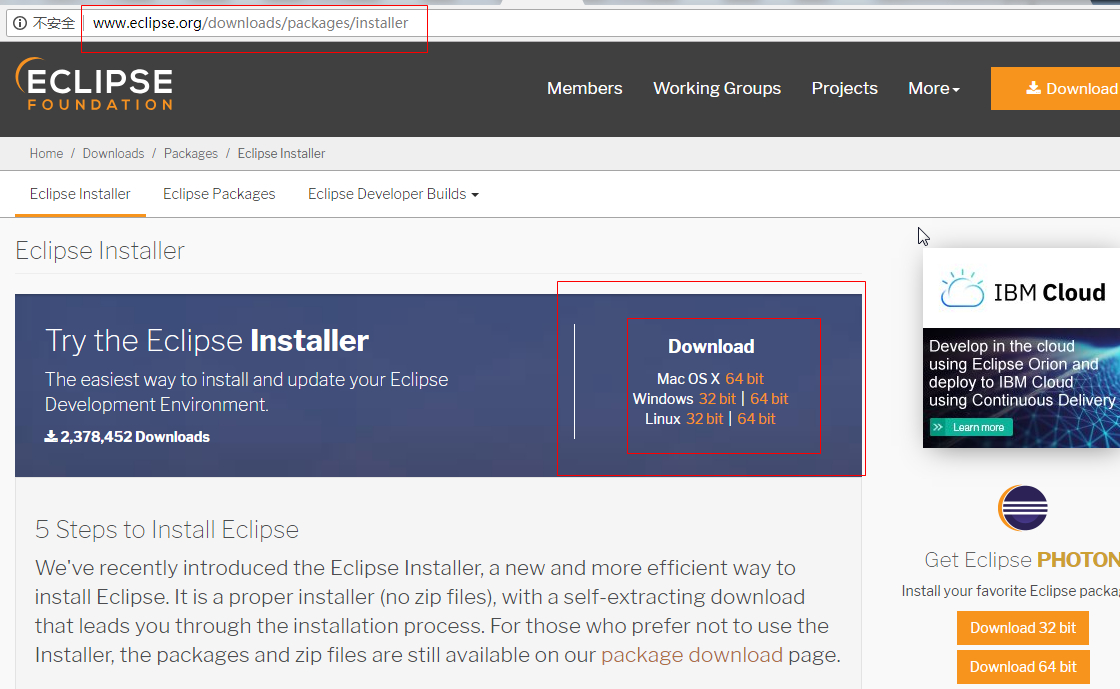Click the Eclipse Photon sphere logo
1120x689 pixels.
[1023, 508]
